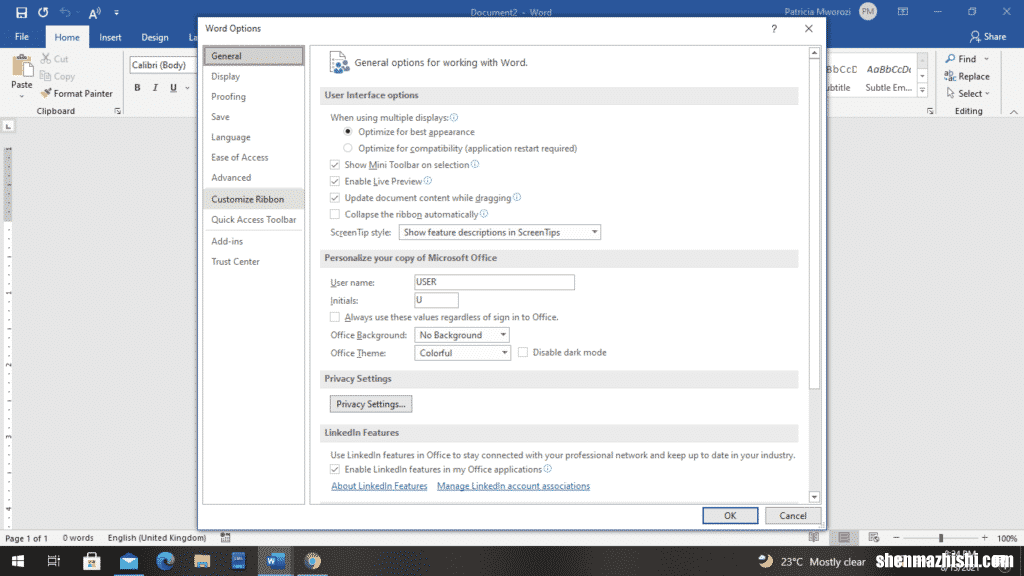Select Display in Word Options sidebar
The image size is (1024, 576).
[253, 76]
